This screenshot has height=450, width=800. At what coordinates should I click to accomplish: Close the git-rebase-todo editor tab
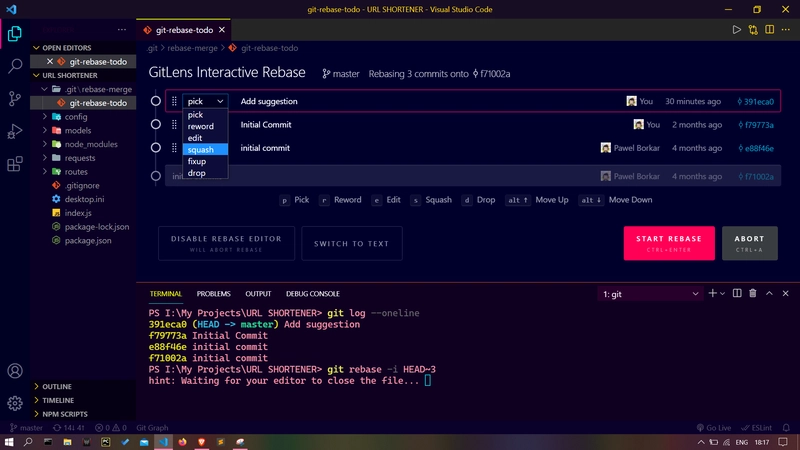pos(222,30)
